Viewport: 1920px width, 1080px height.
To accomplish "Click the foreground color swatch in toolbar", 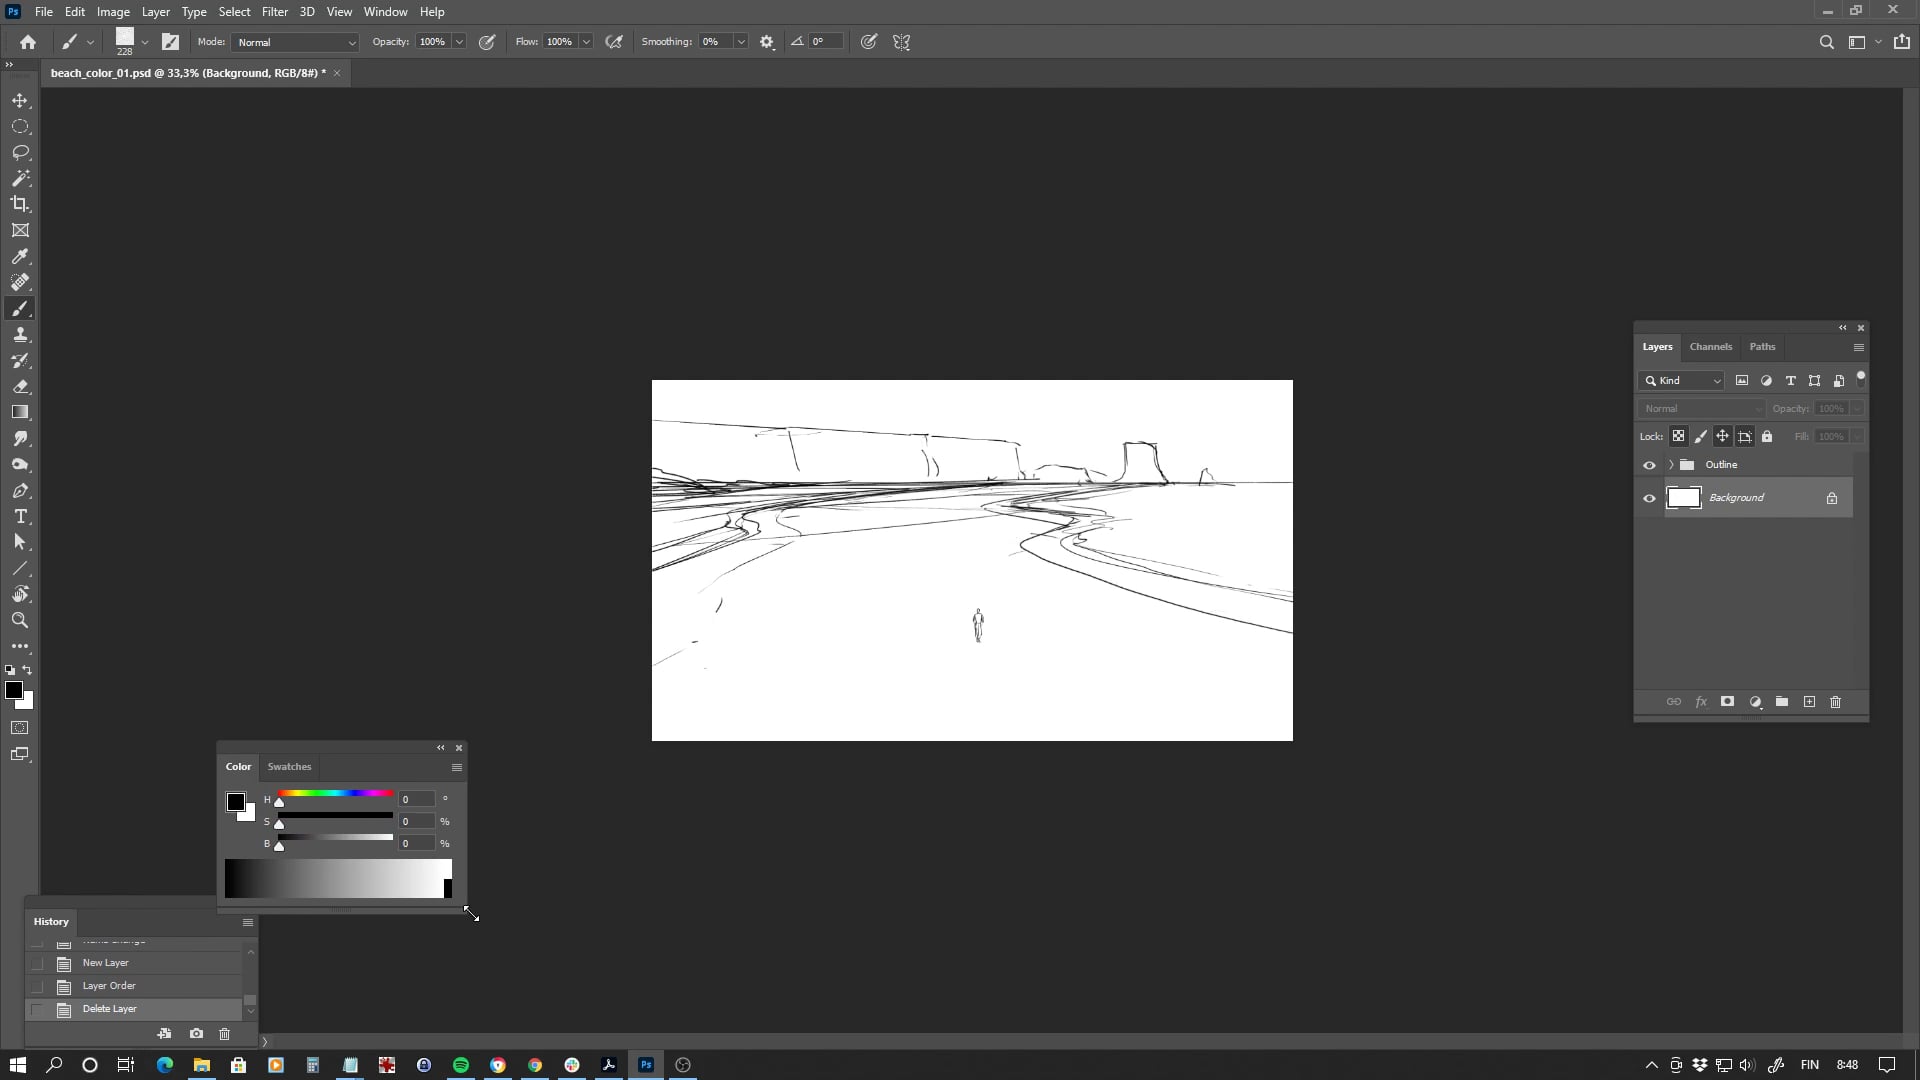I will pos(14,690).
